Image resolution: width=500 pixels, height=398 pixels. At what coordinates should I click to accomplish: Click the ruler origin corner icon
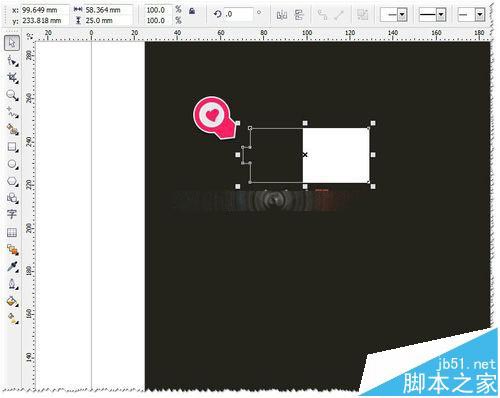[29, 35]
